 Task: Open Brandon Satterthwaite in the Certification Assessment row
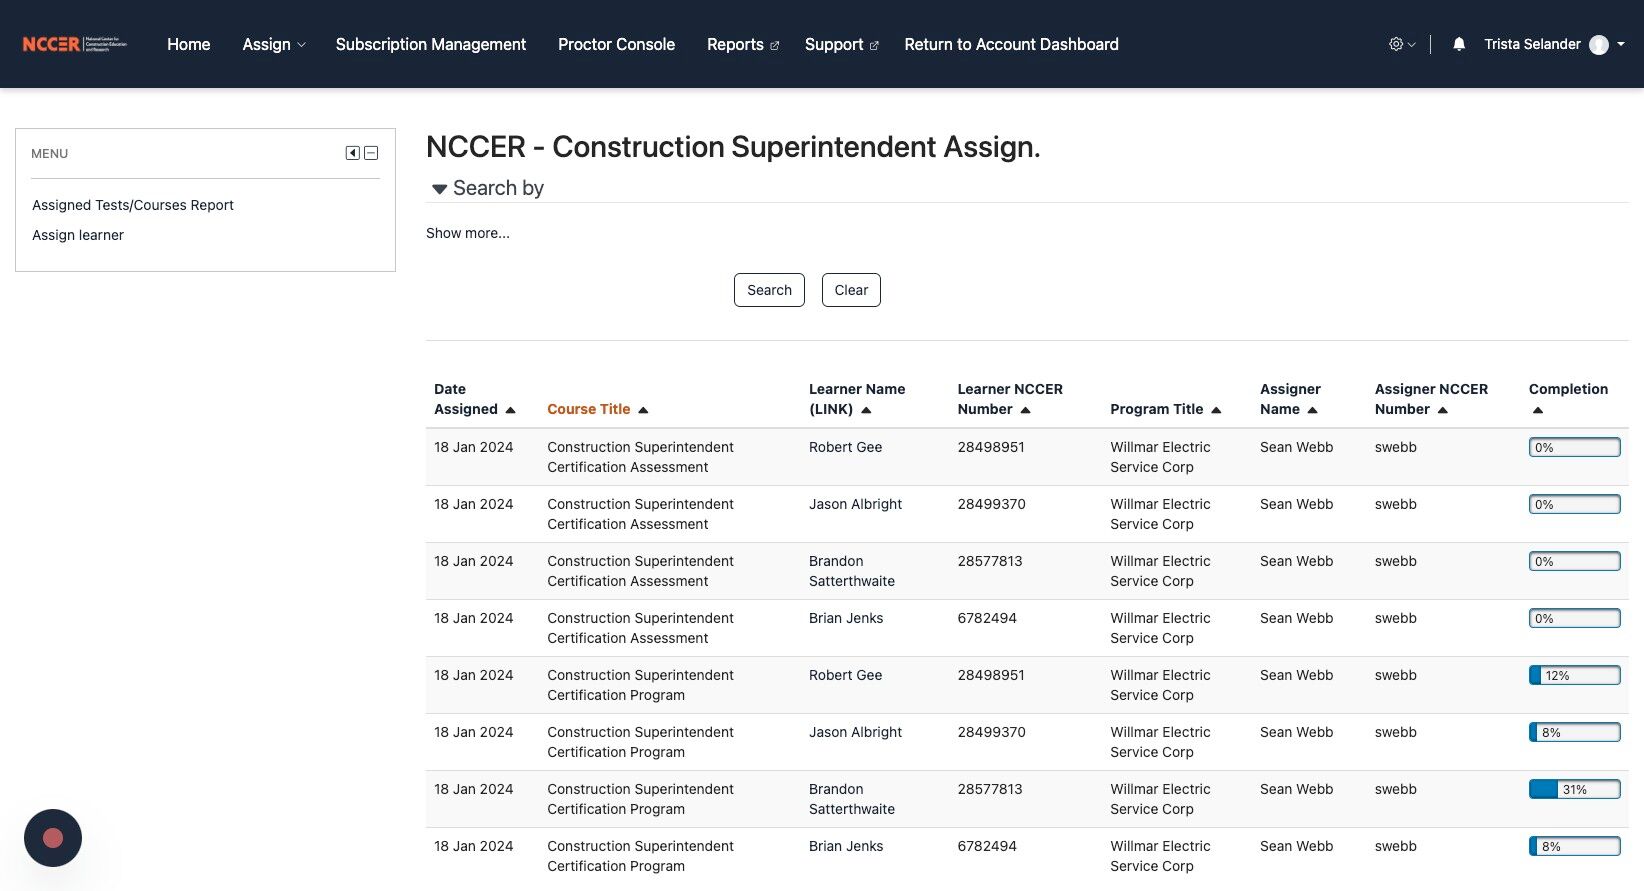[x=852, y=571]
